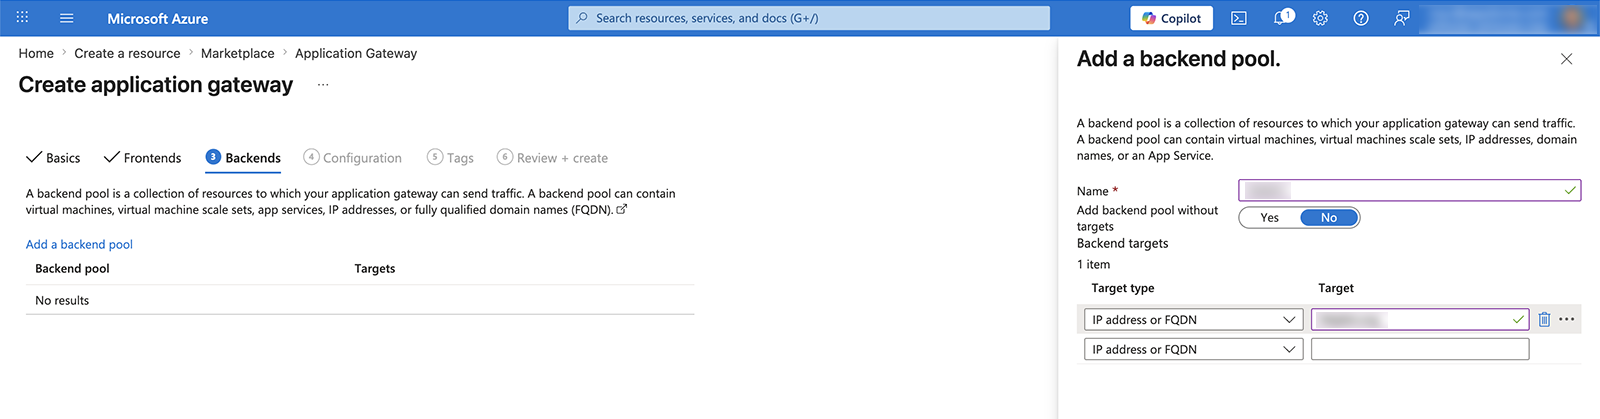Select Yes for backend pool without targets

pos(1270,218)
